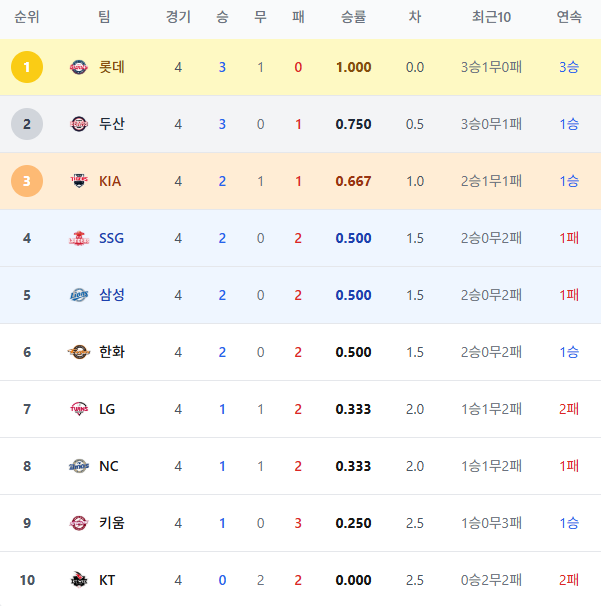This screenshot has width=601, height=606.
Task: Click the 3승 streak value for 롯데
Action: coord(569,67)
